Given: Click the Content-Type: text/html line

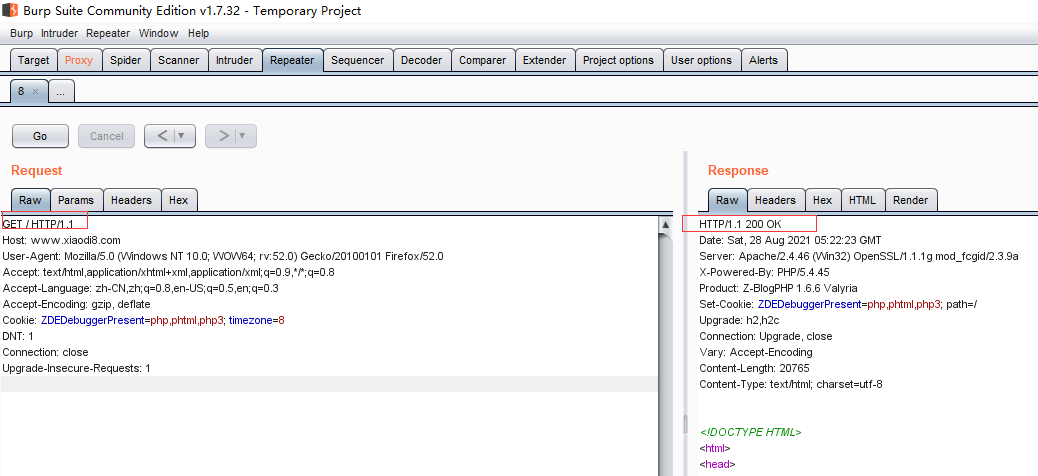Looking at the screenshot, I should tap(790, 384).
